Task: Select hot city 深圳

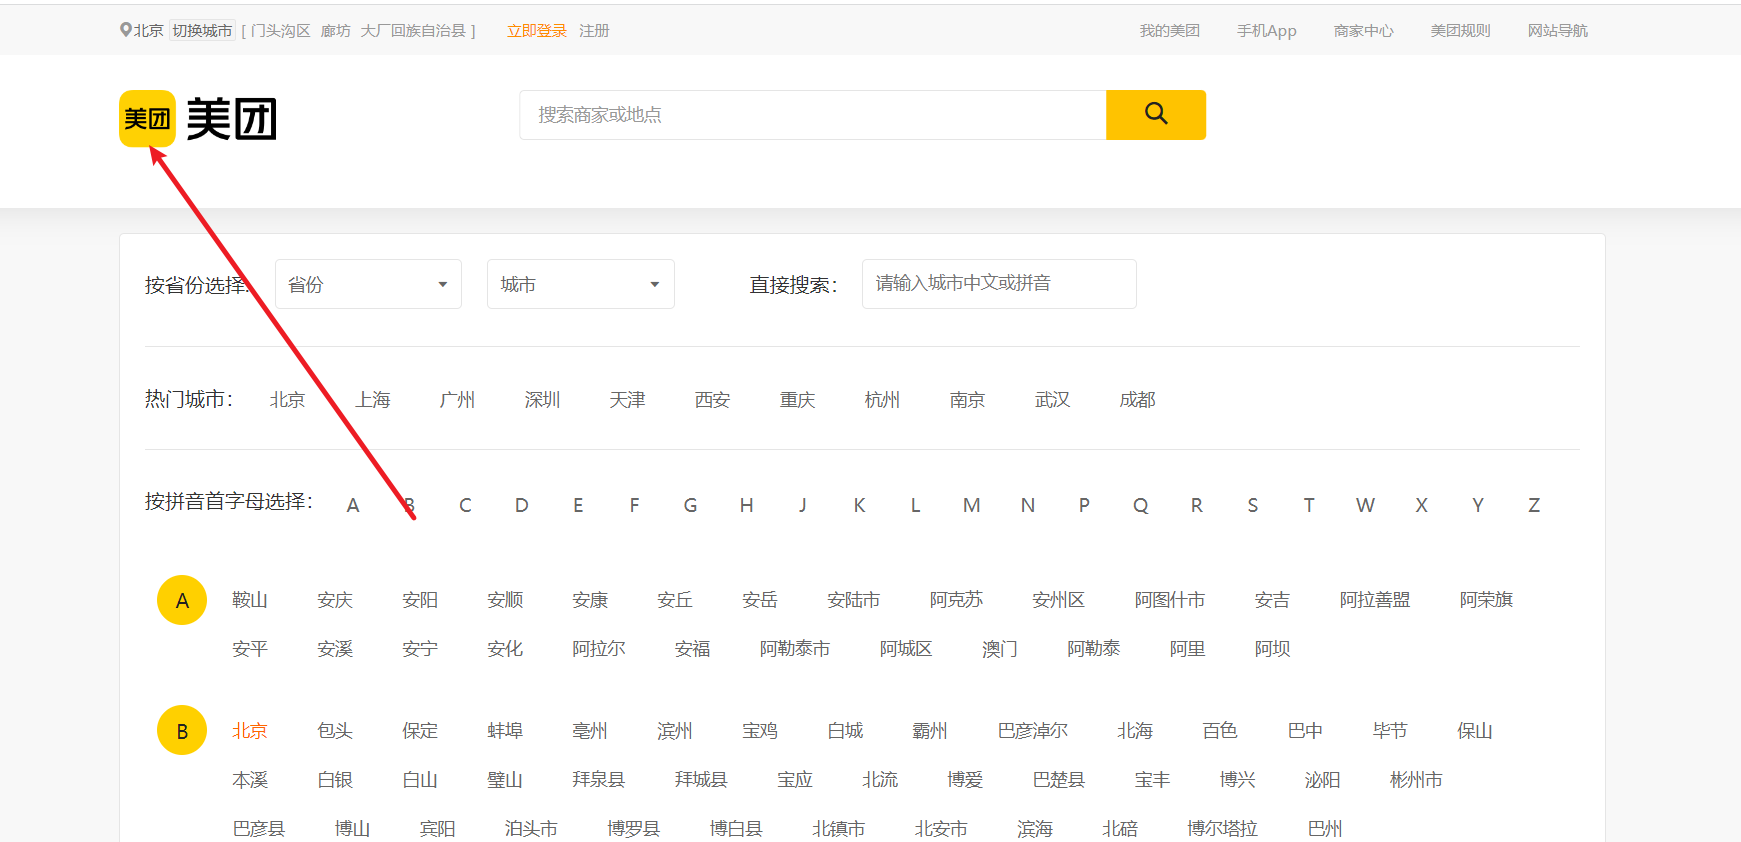Action: (543, 400)
